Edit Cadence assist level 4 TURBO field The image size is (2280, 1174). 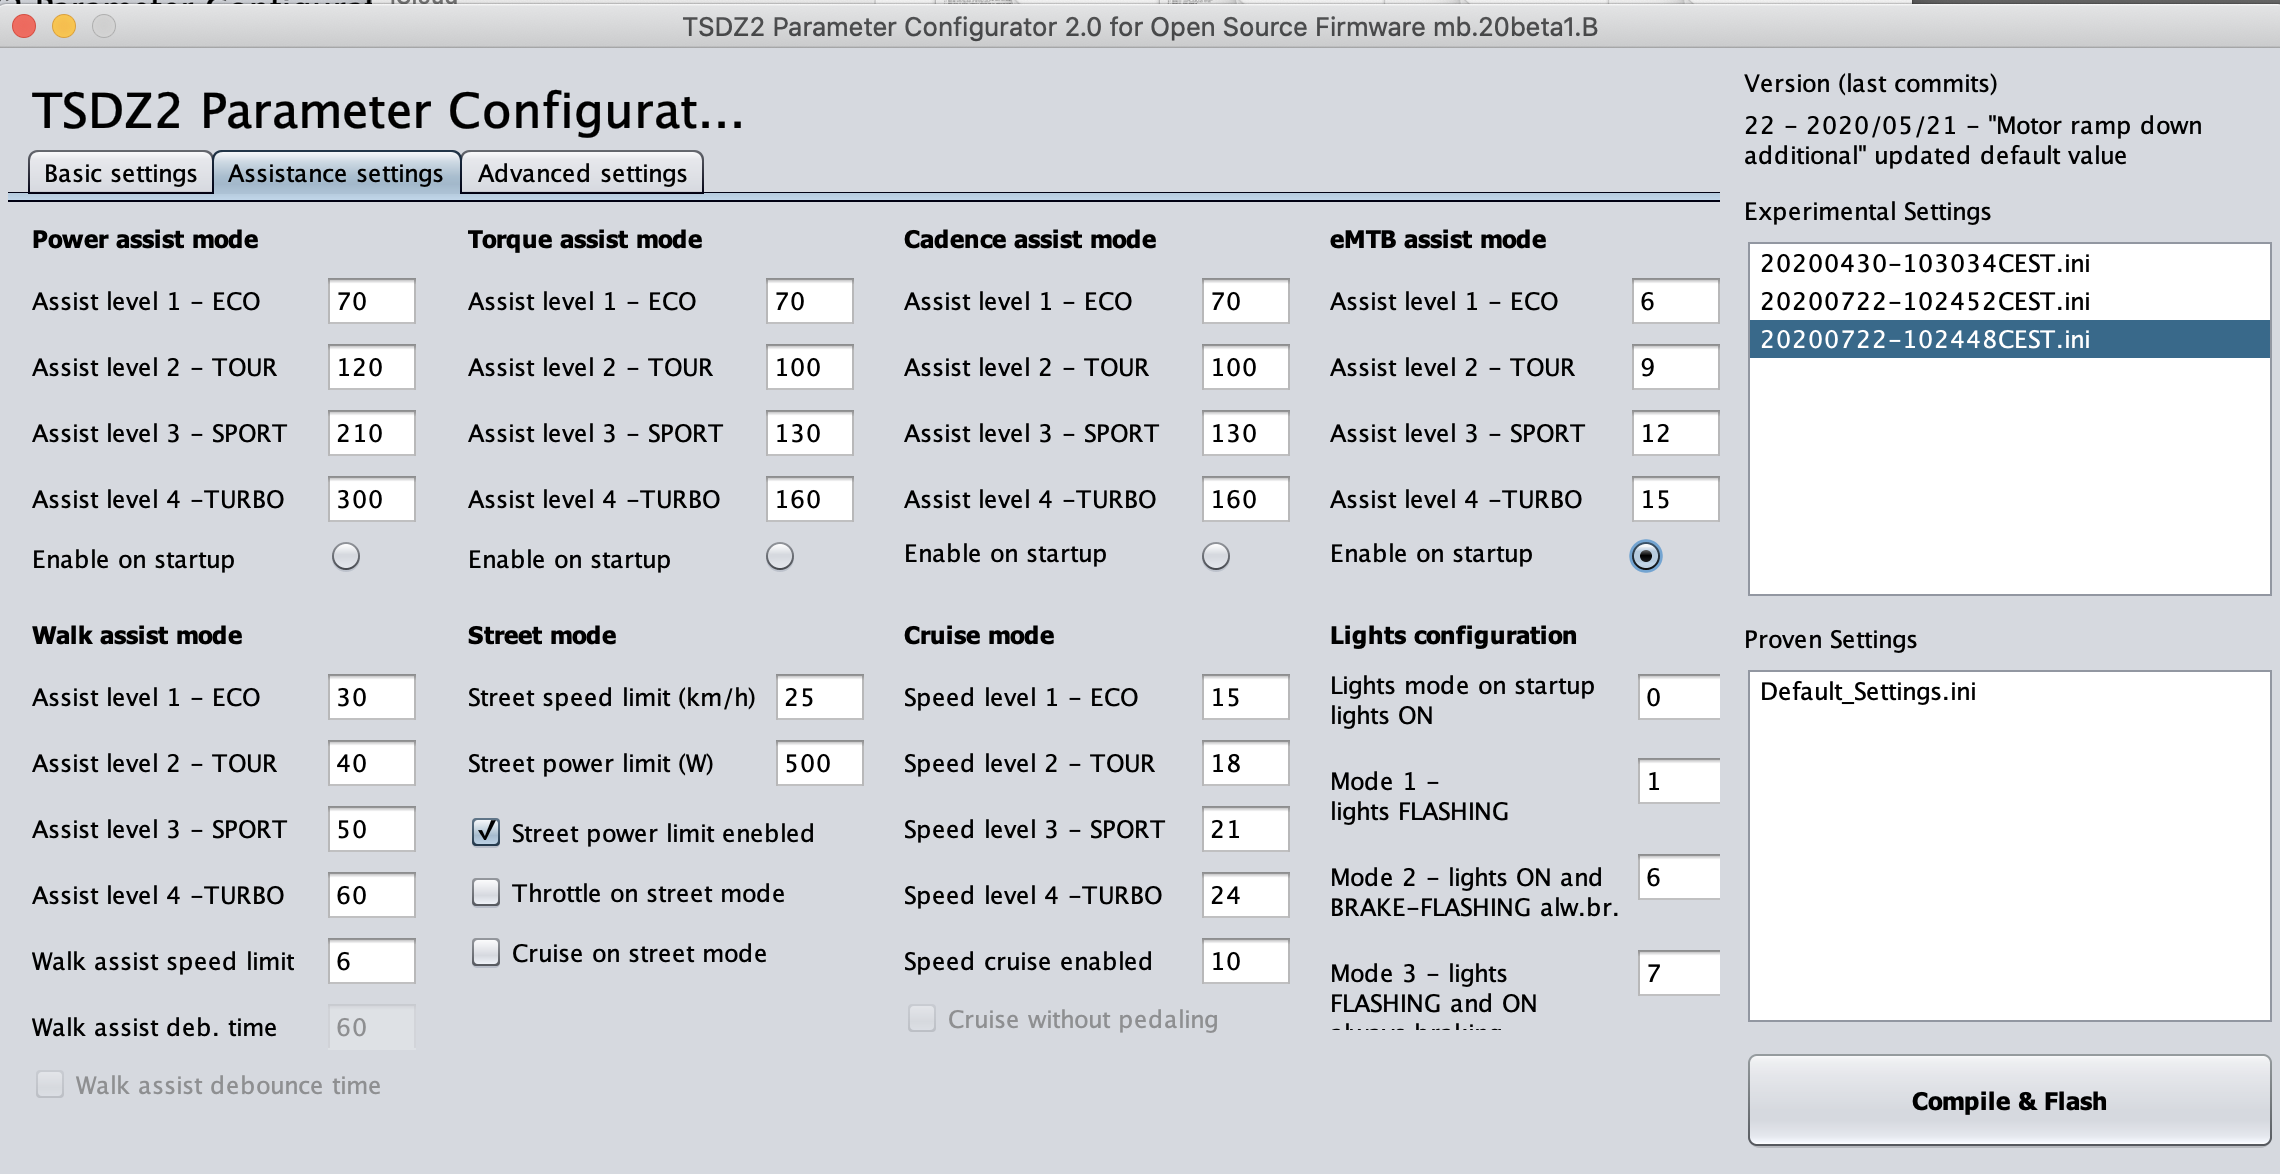coord(1245,499)
